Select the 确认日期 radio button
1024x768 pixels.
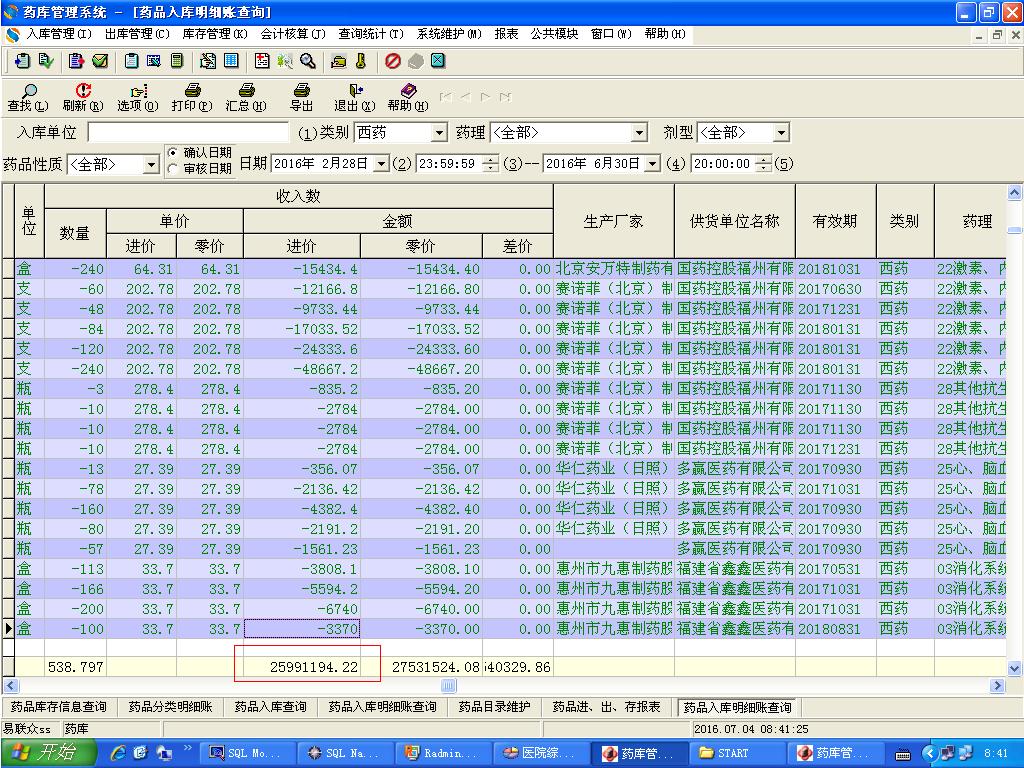[x=173, y=152]
